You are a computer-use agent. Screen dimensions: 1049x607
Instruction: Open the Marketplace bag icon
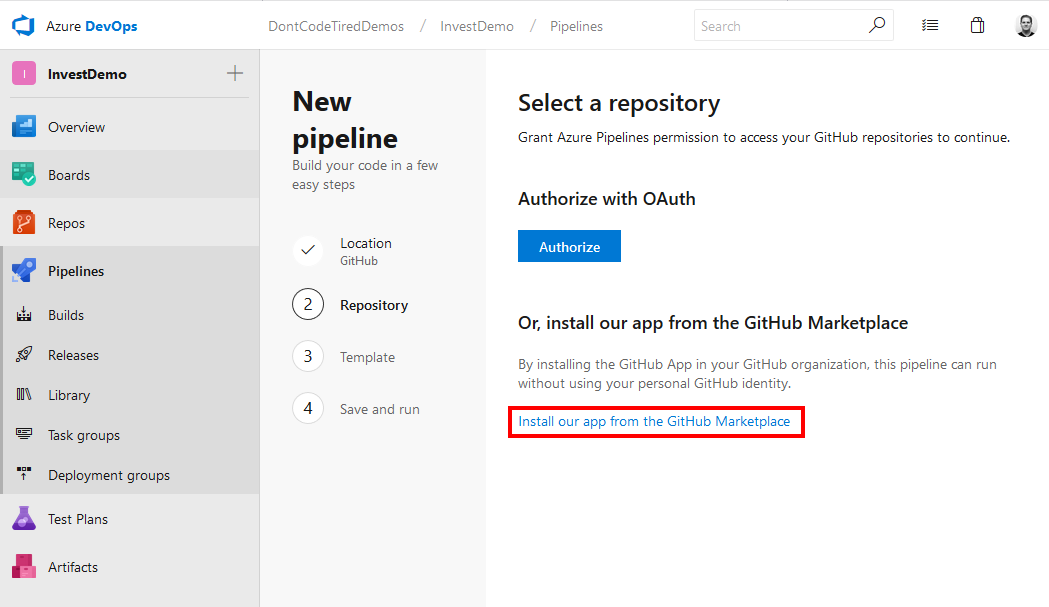click(x=977, y=24)
